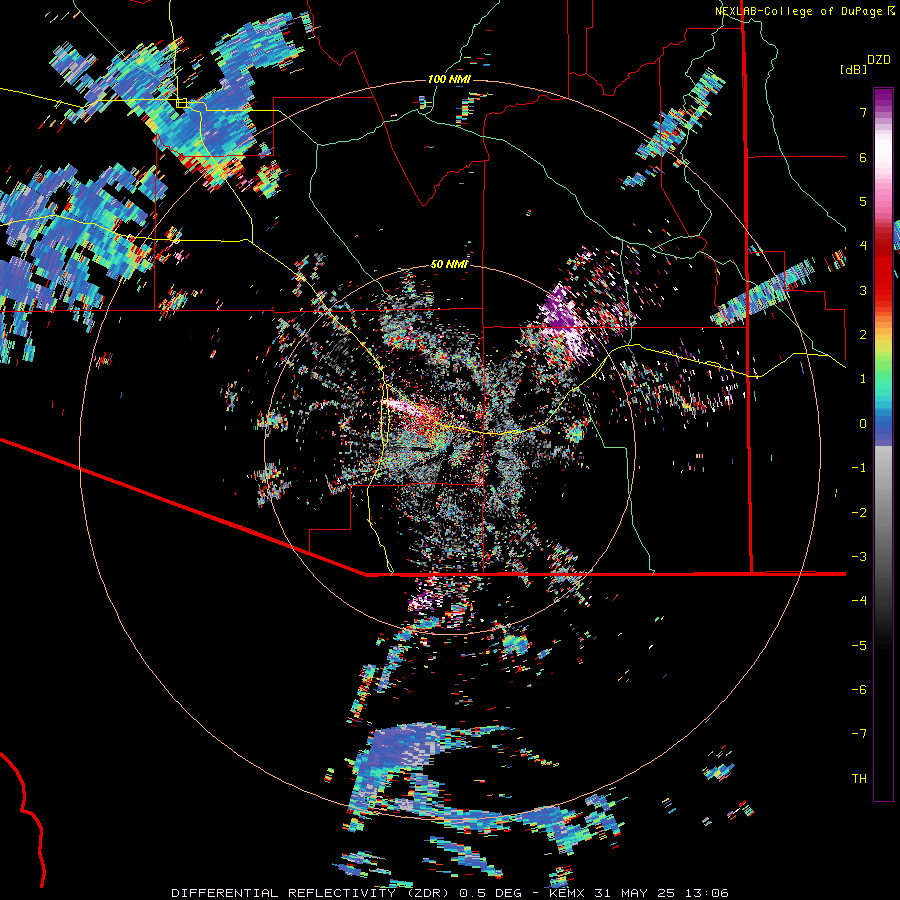Click the '-3' value on the color scale

859,557
